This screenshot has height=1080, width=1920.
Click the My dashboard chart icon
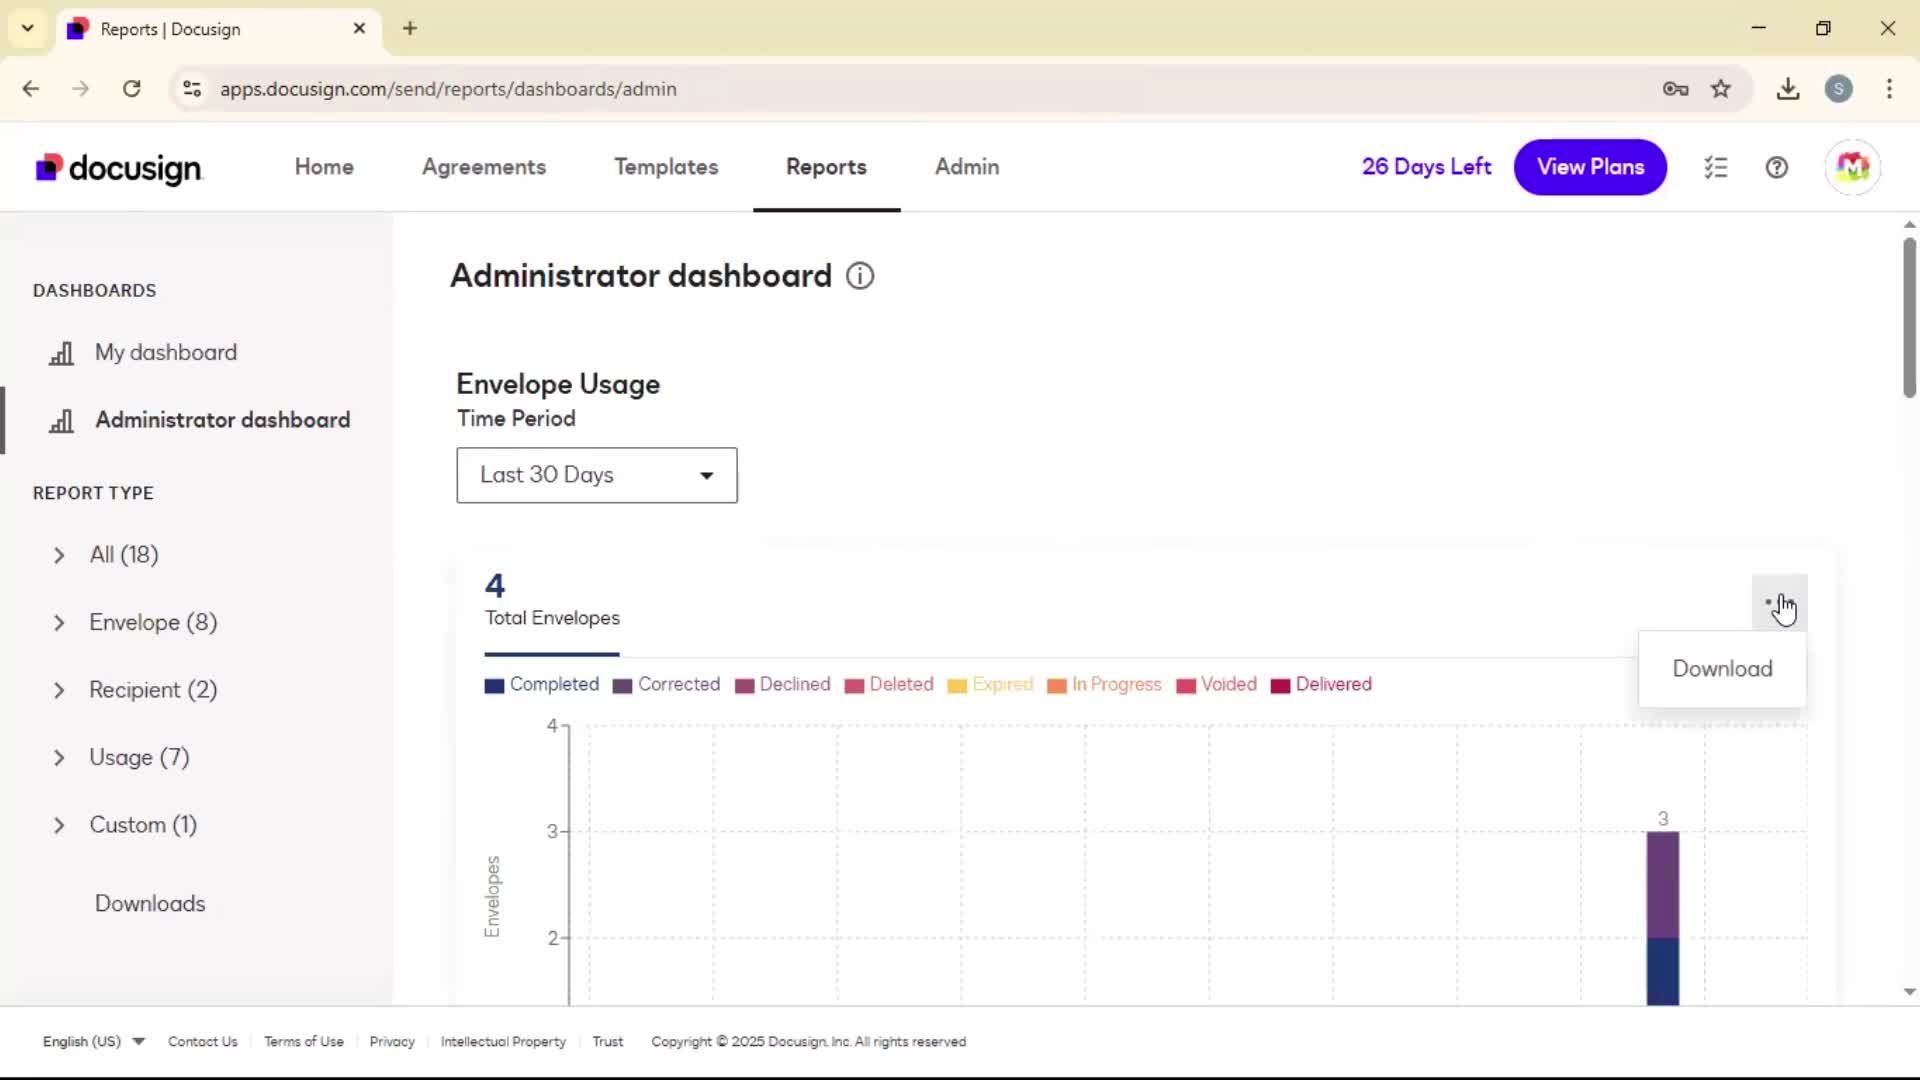(61, 353)
